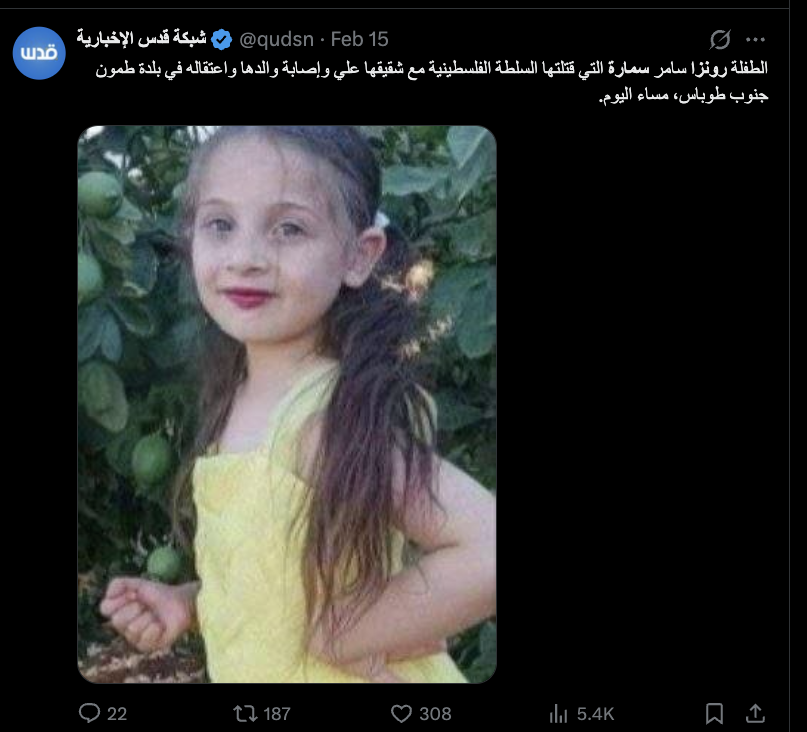The image size is (807, 732).
Task: Like the post with the heart icon
Action: click(401, 713)
